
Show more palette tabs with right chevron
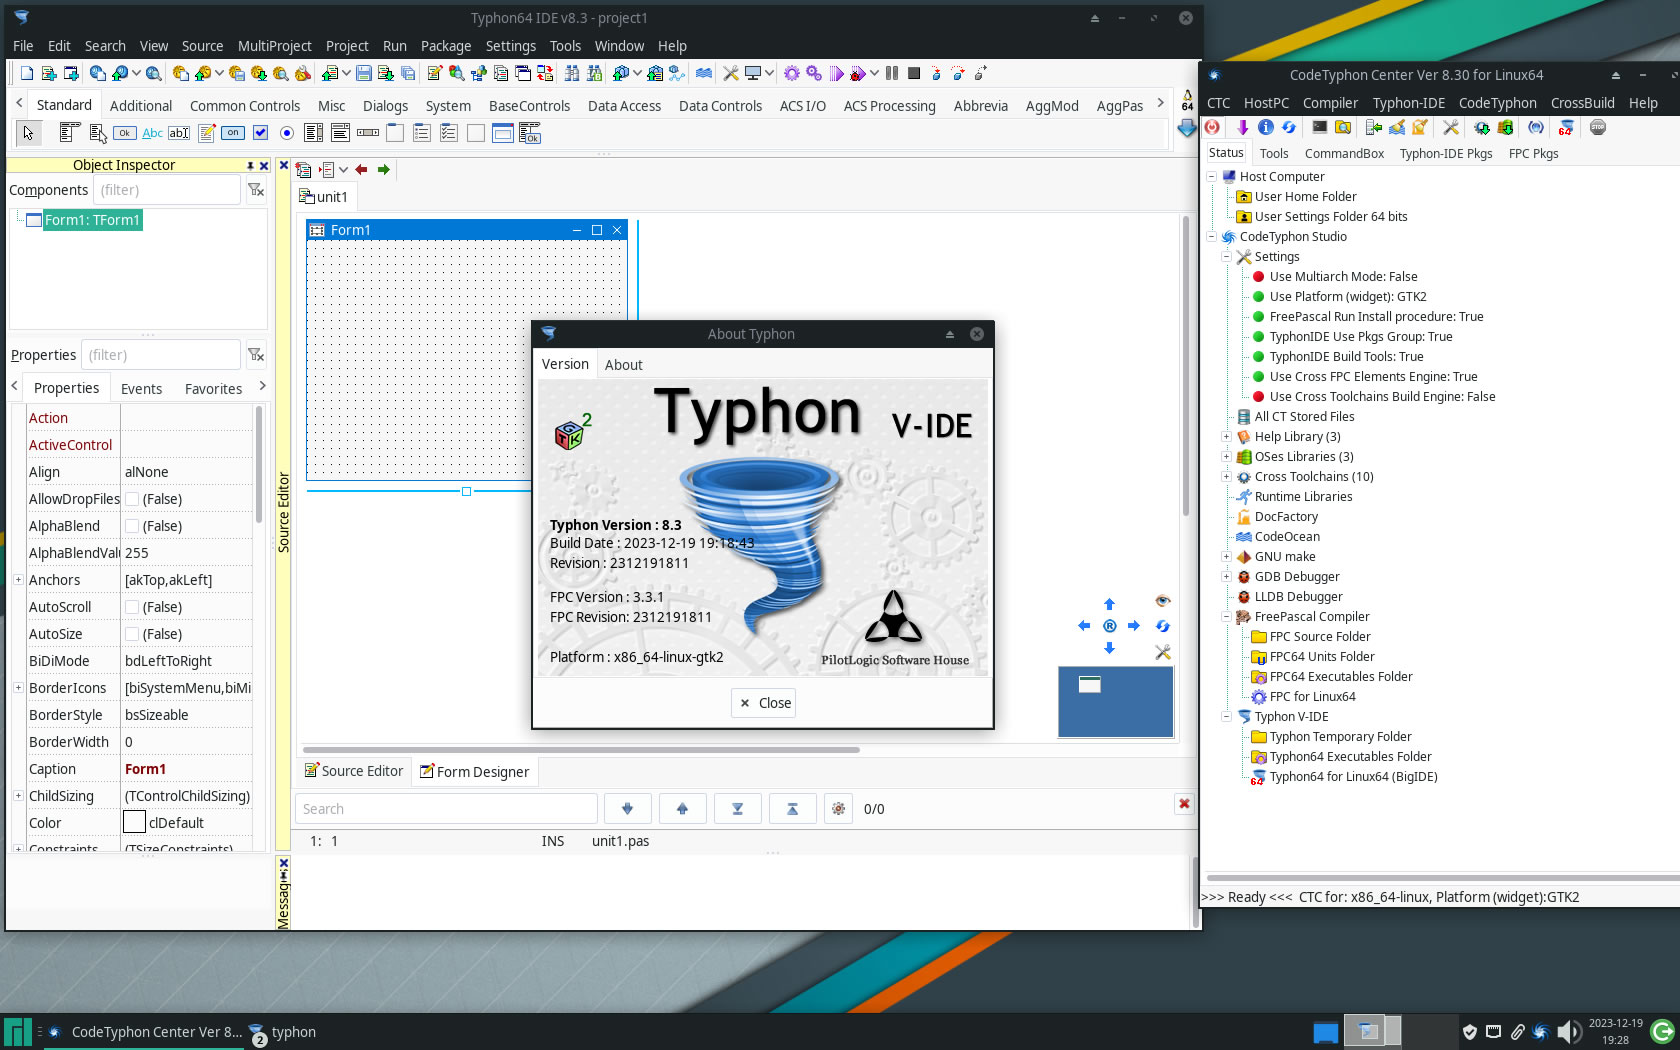pyautogui.click(x=1160, y=103)
